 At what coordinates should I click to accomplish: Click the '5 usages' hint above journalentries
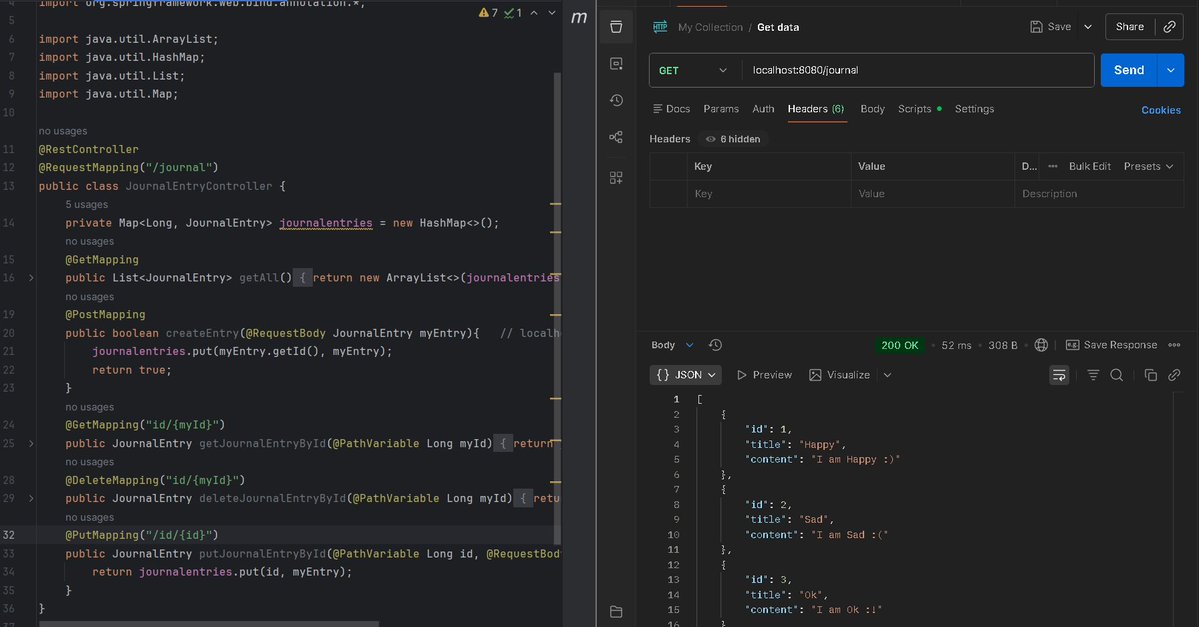[x=86, y=205]
